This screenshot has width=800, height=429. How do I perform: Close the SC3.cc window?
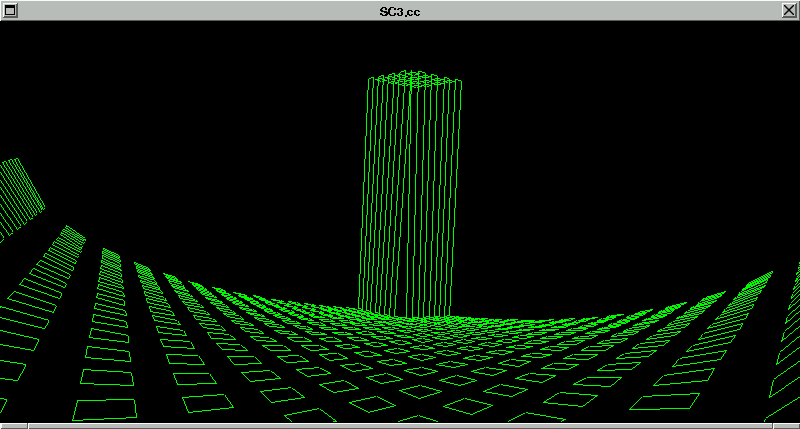coord(790,9)
